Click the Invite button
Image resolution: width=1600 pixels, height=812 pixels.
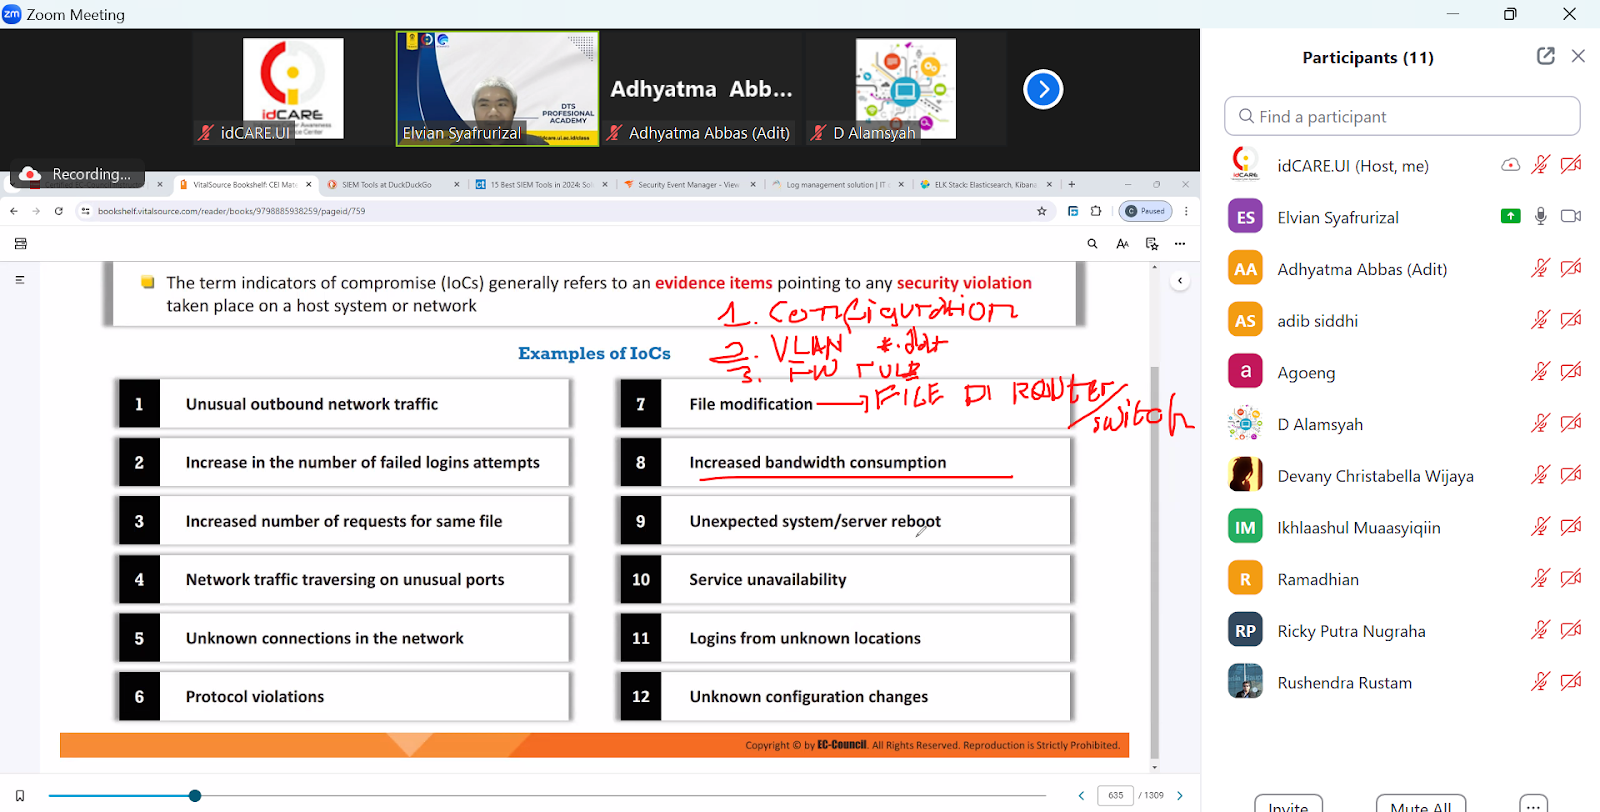[1288, 804]
